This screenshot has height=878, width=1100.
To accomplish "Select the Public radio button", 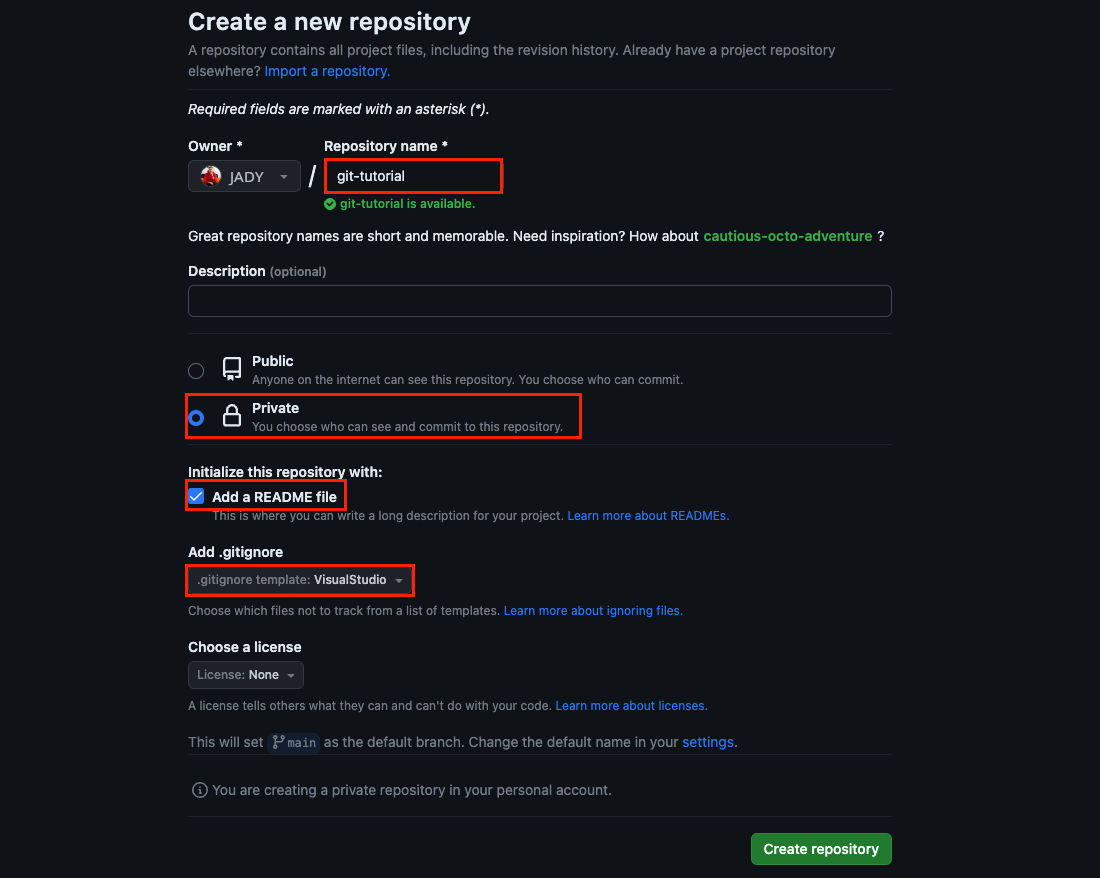I will pos(196,371).
